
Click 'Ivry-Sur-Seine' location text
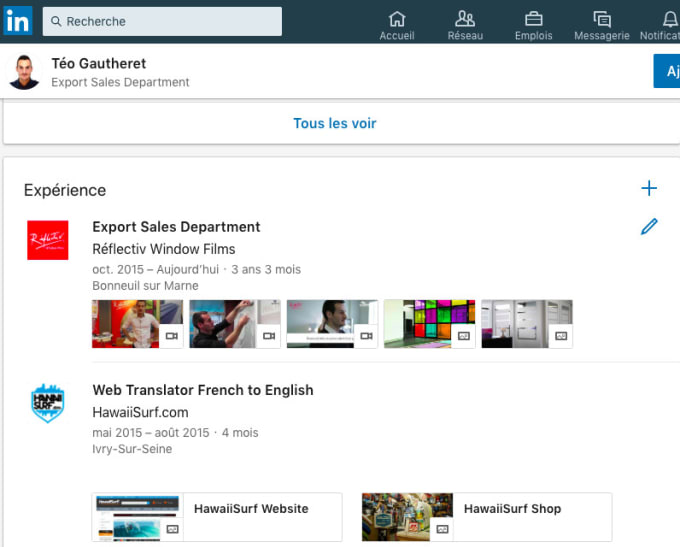pyautogui.click(x=132, y=449)
